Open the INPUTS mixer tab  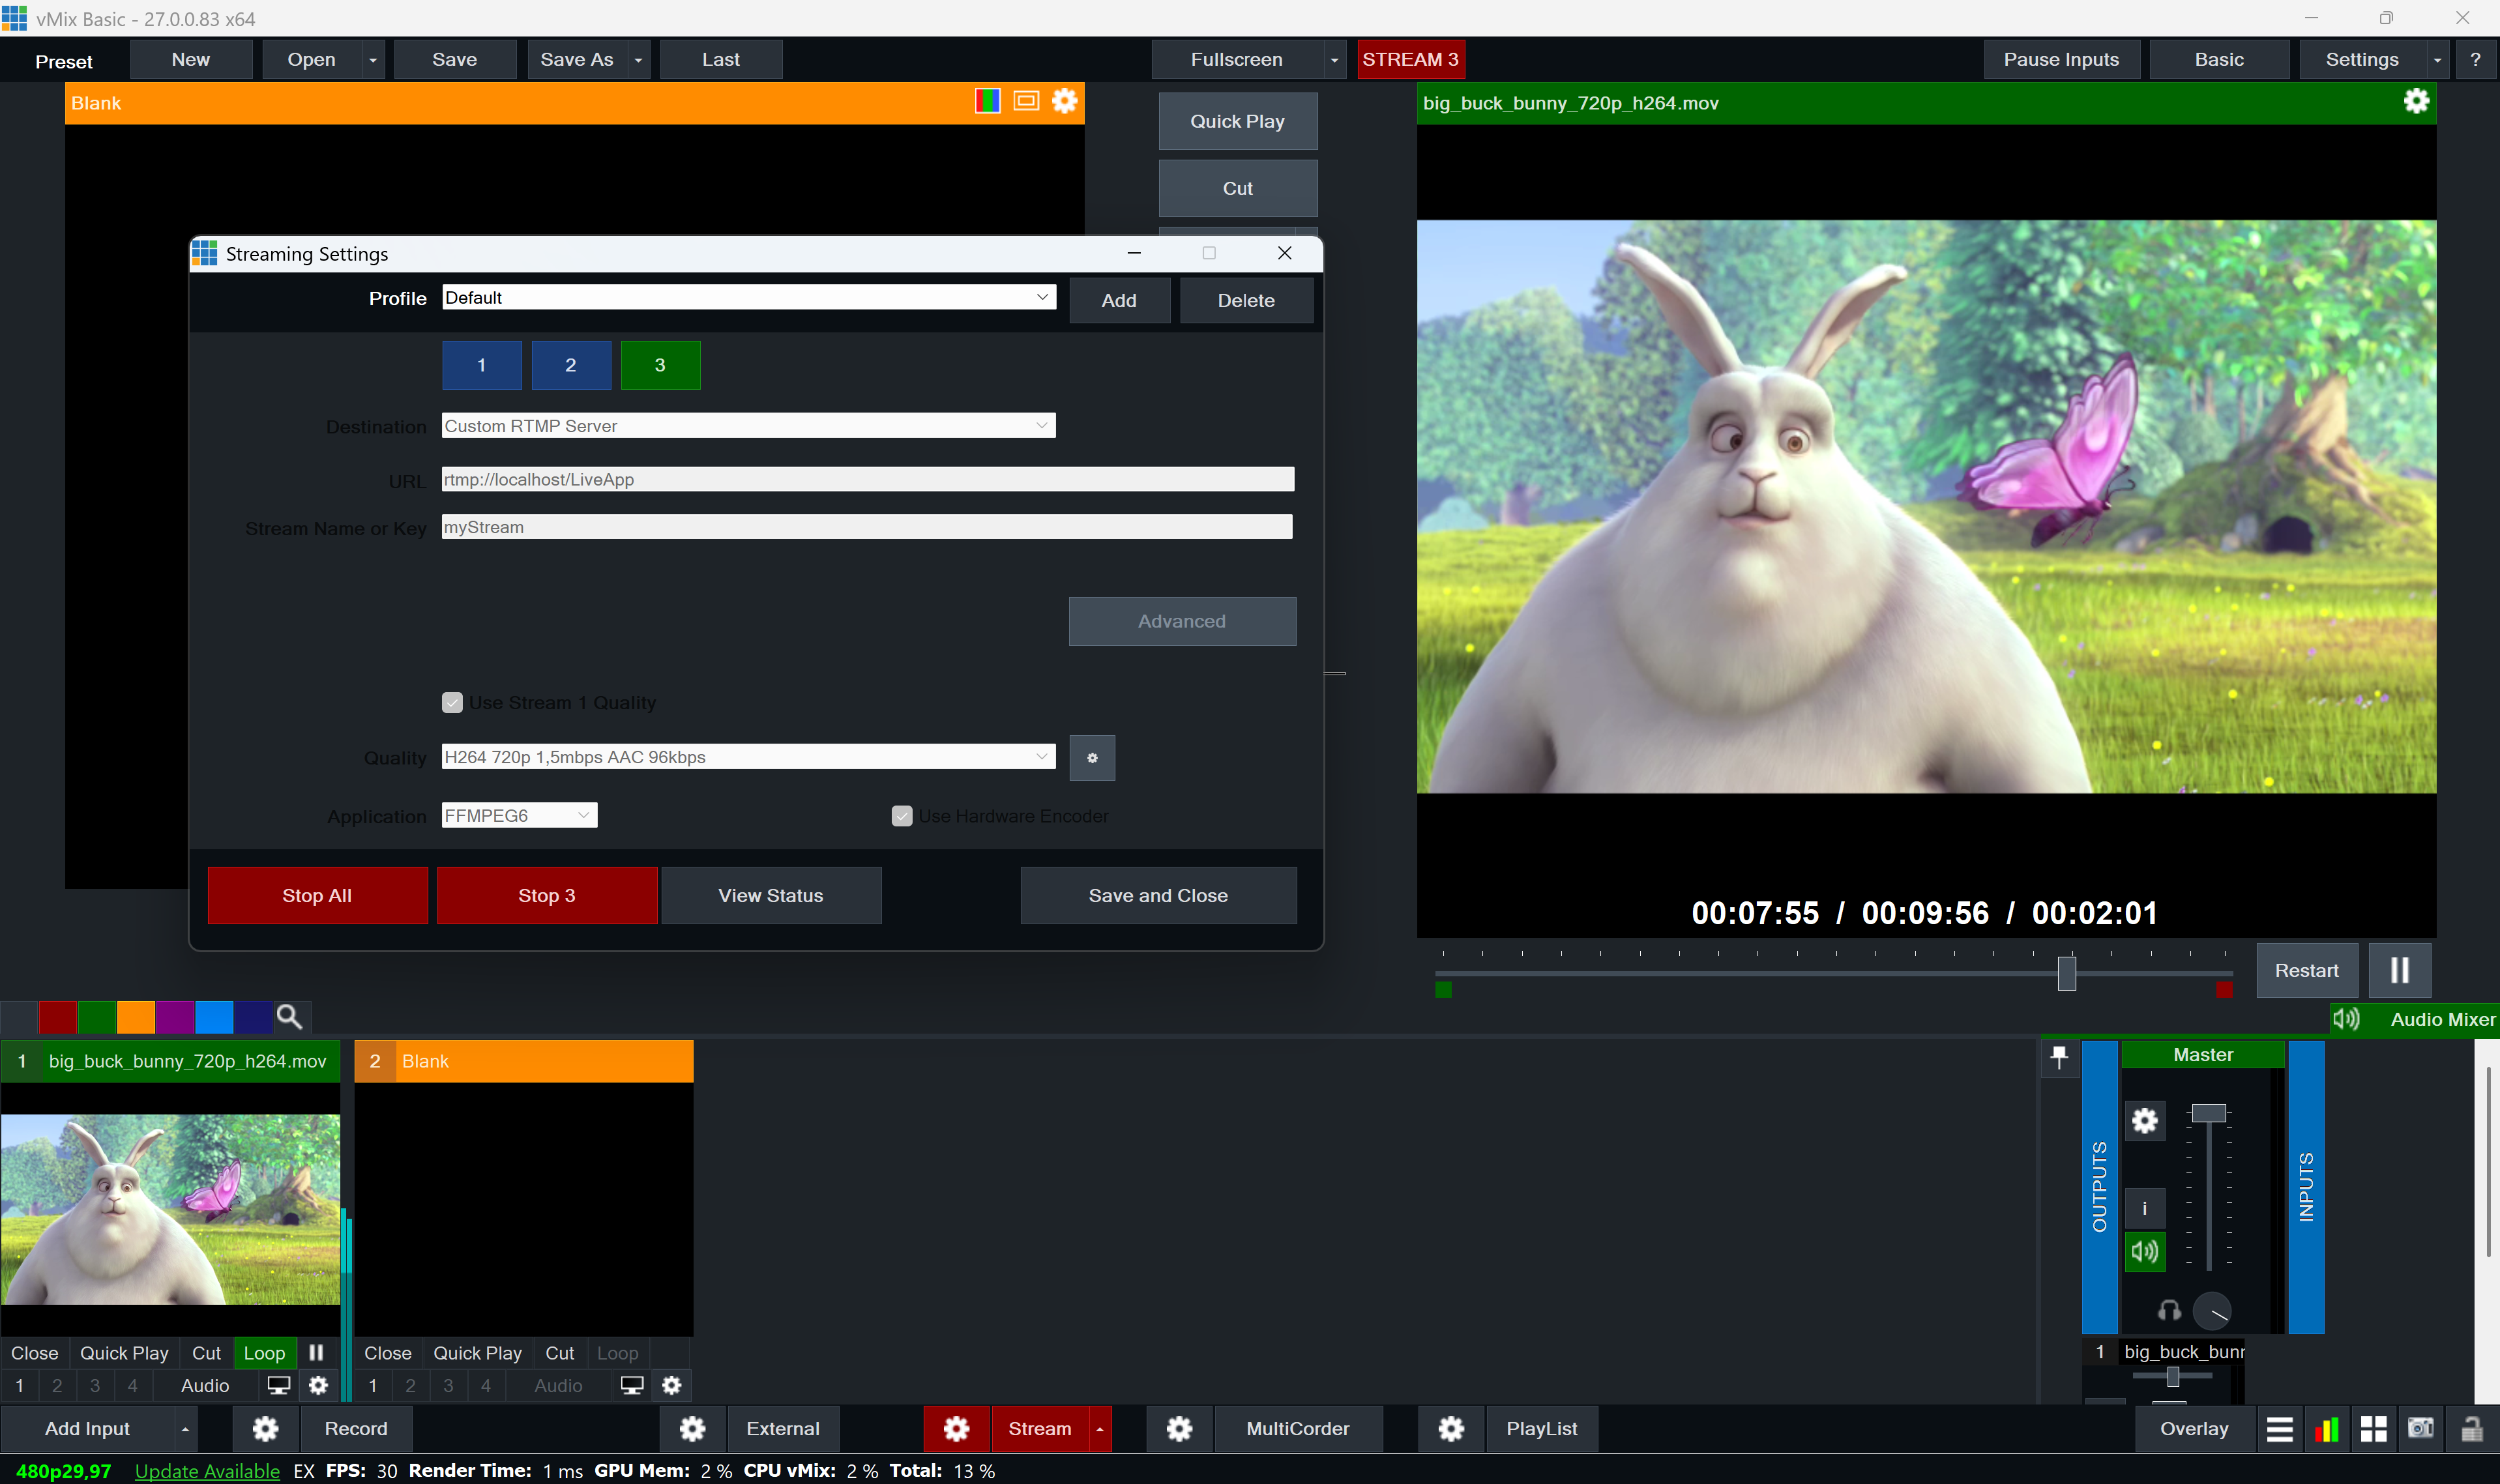2306,1186
